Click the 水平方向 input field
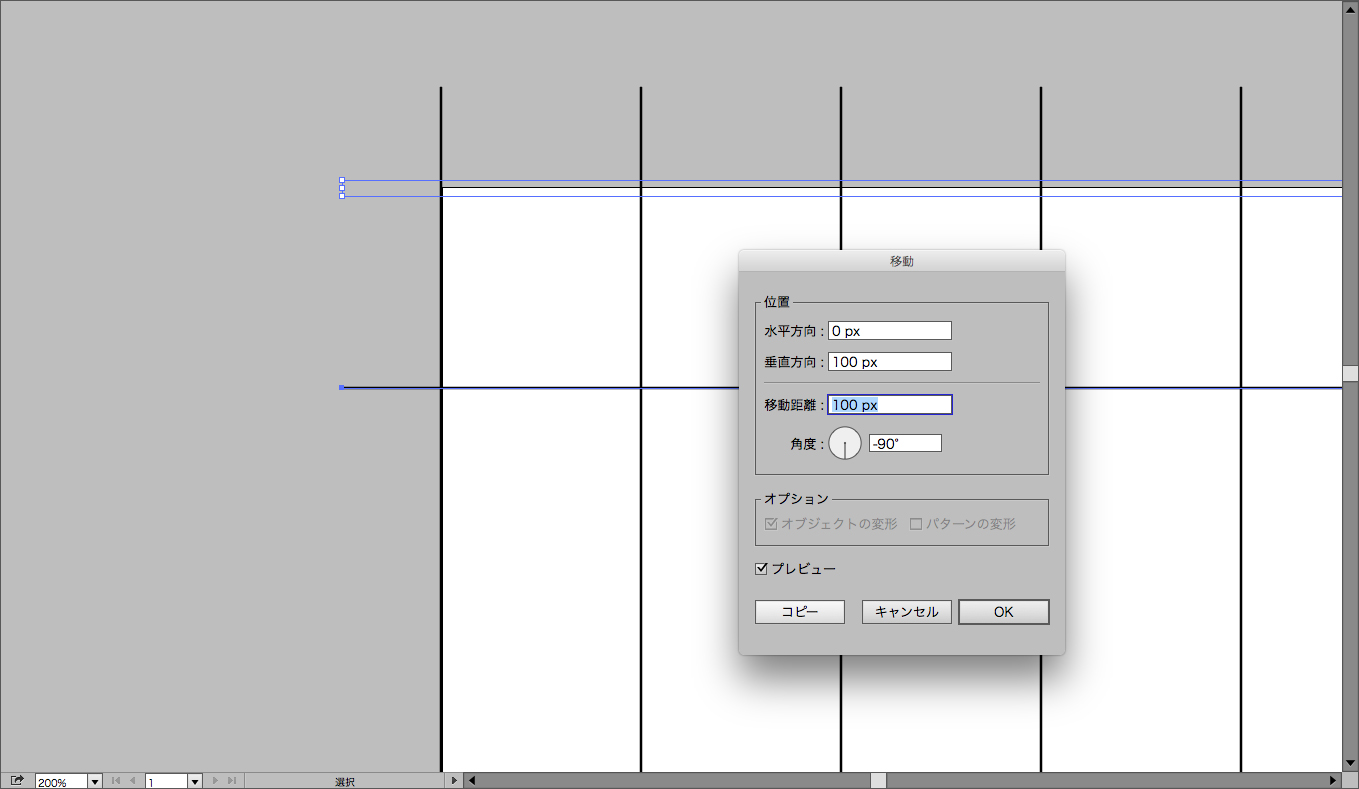 click(889, 331)
